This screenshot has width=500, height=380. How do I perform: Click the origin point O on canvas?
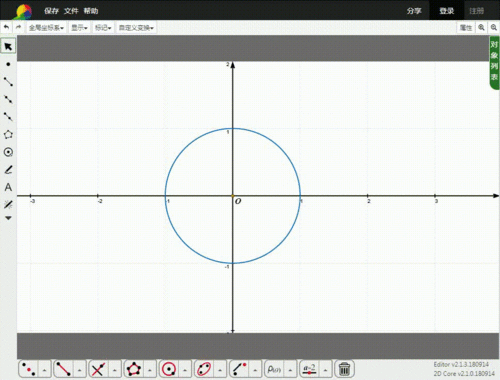point(233,196)
